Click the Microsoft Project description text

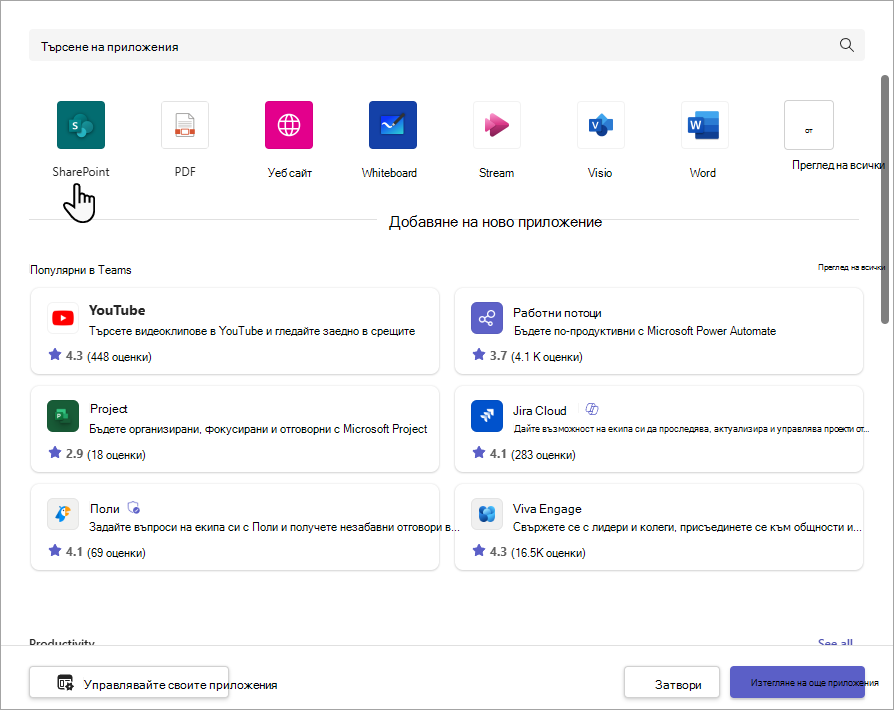tap(258, 429)
